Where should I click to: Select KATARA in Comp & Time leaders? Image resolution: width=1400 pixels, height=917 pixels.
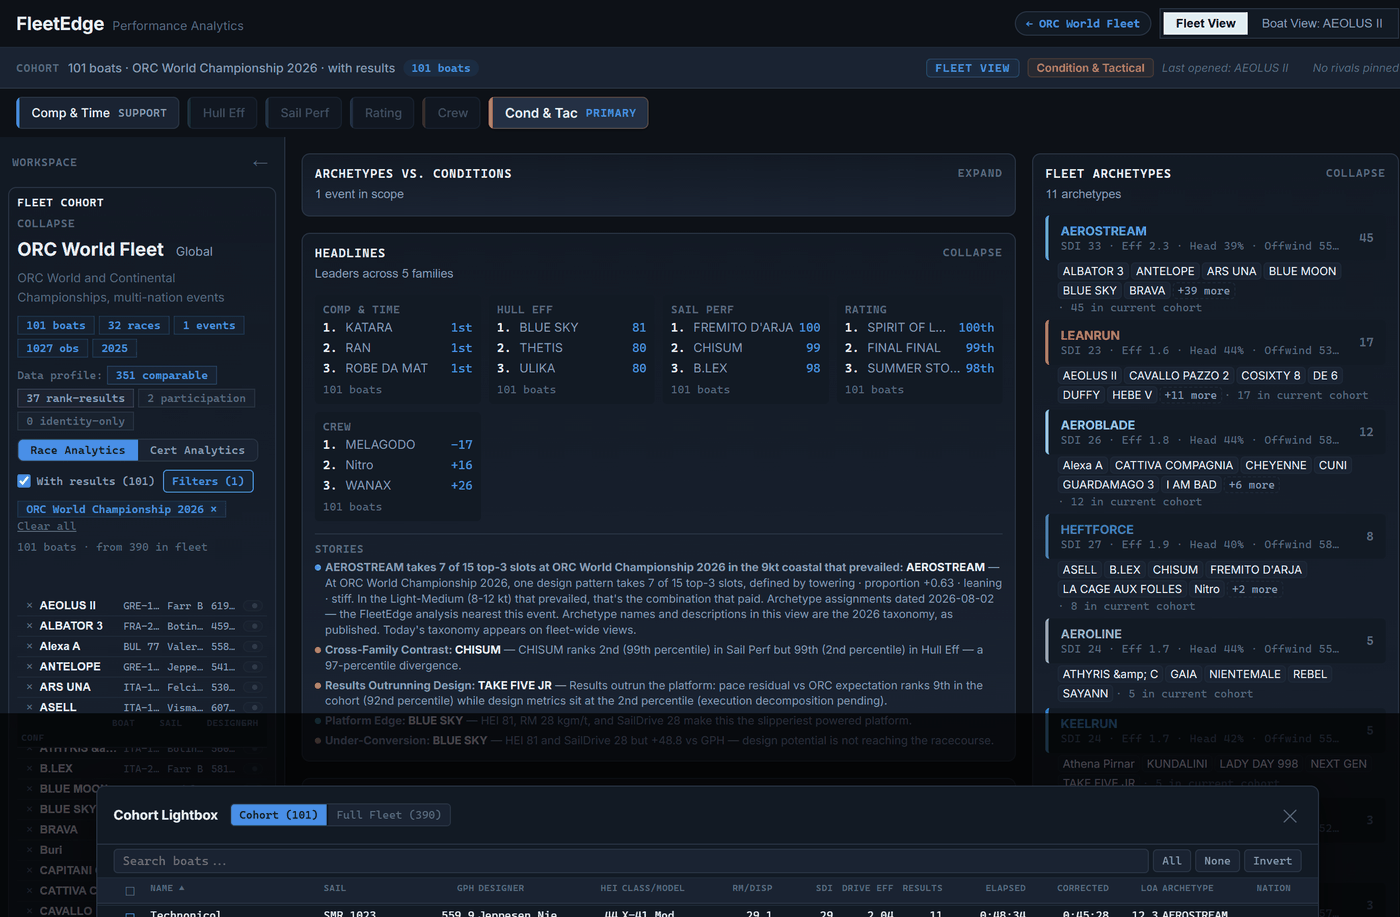coord(369,328)
